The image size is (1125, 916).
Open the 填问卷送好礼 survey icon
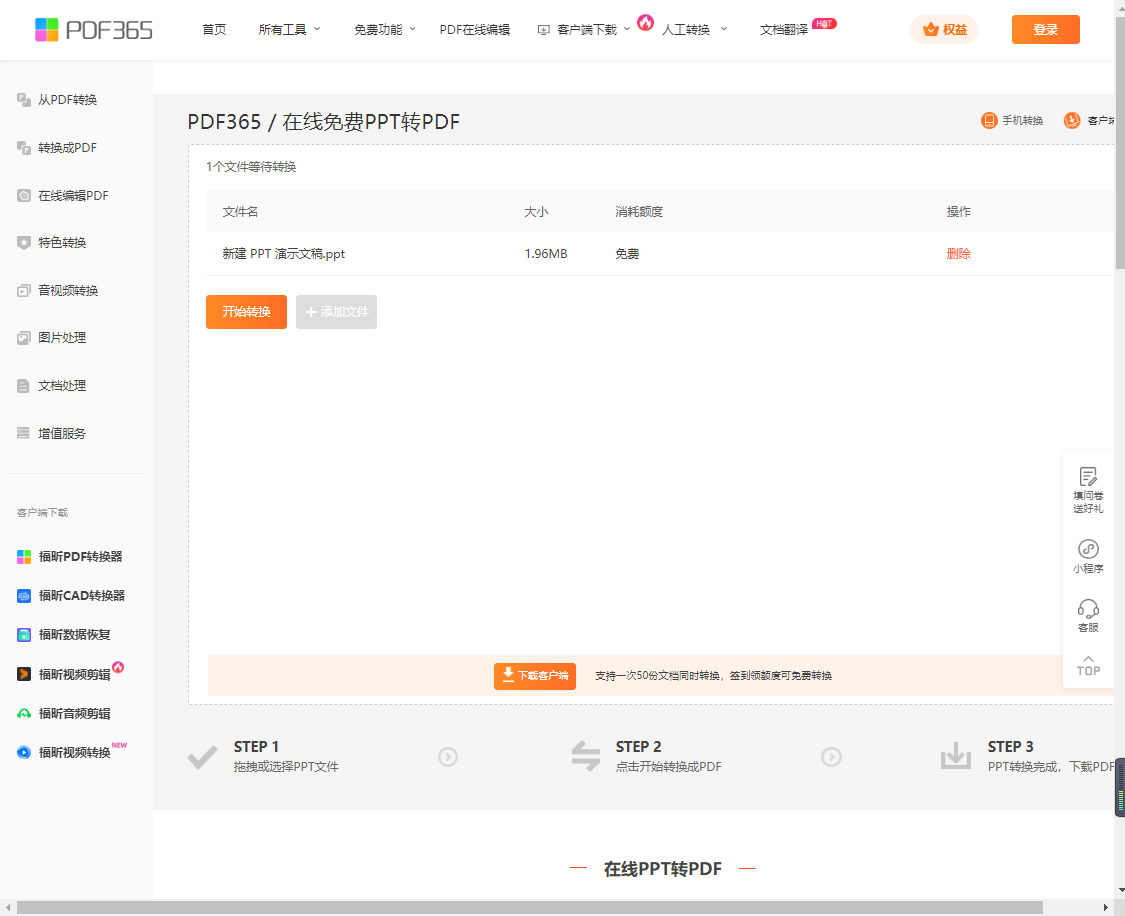[x=1088, y=476]
